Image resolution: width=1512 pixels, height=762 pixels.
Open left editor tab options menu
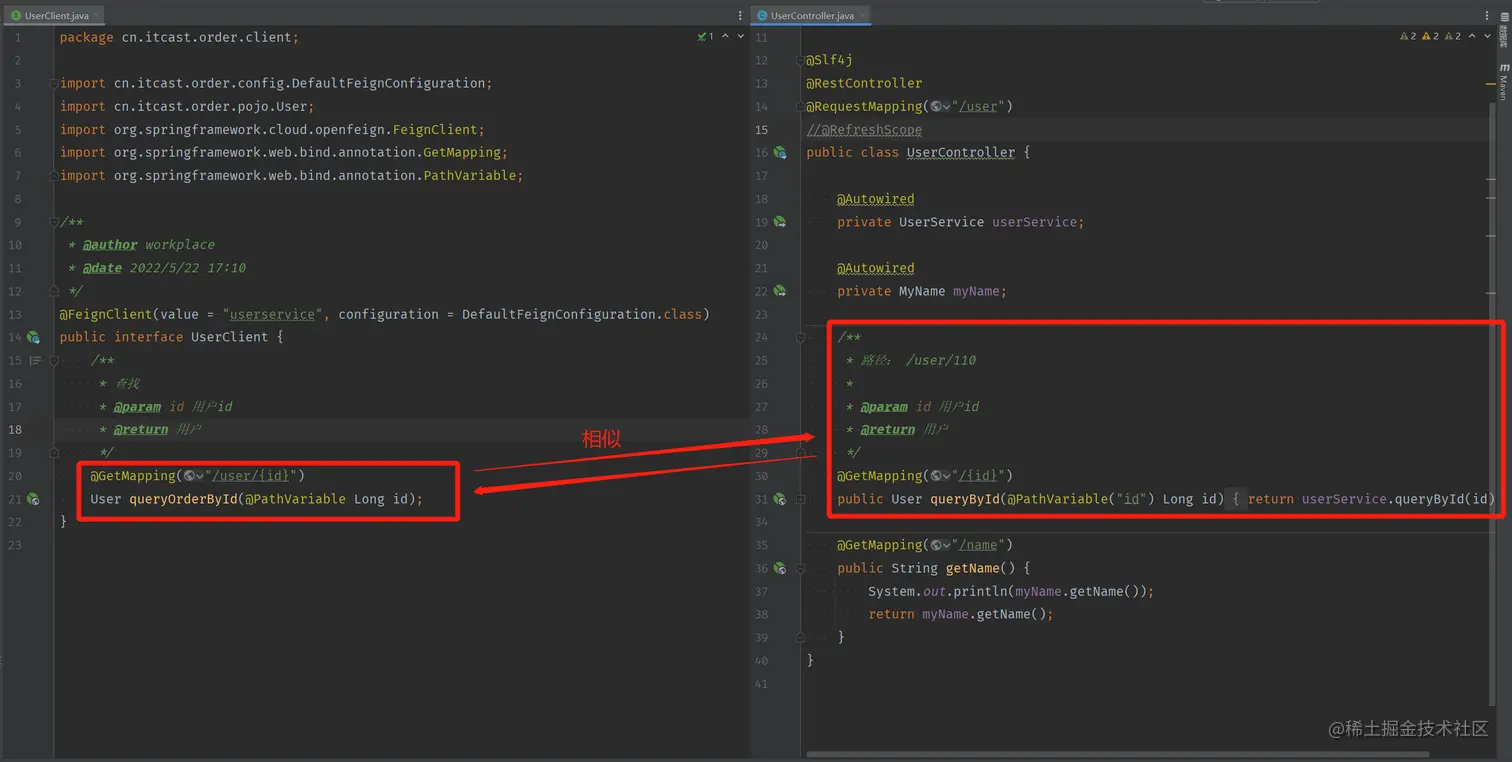[x=740, y=16]
